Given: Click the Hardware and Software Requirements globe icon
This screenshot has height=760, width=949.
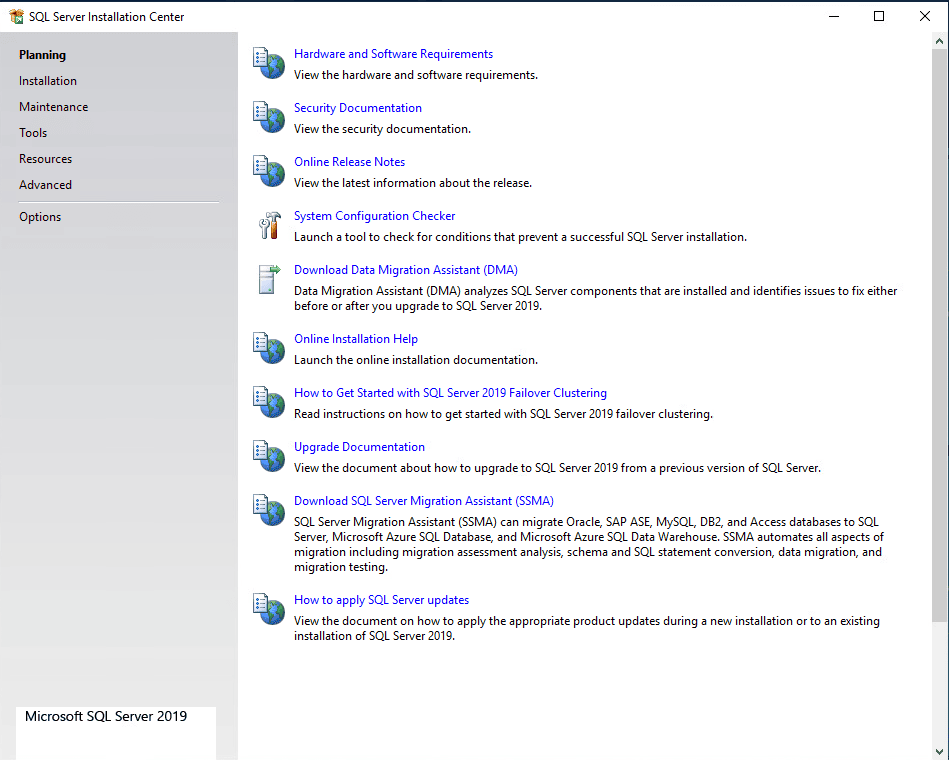Looking at the screenshot, I should point(269,63).
